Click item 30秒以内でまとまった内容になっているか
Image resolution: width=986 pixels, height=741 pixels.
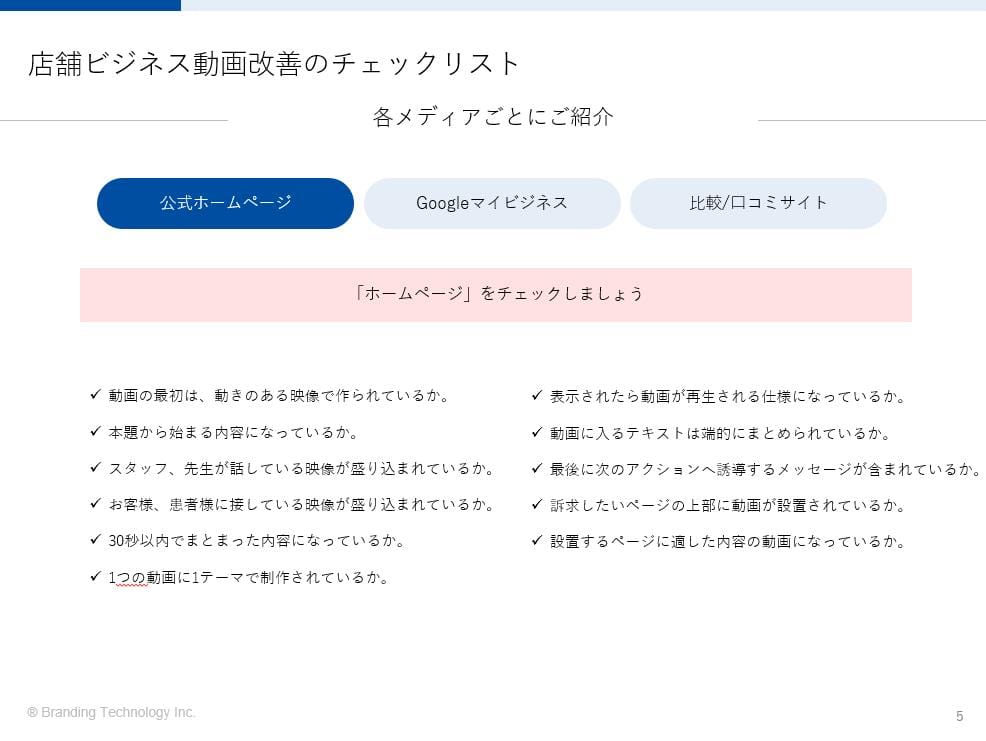click(x=256, y=540)
